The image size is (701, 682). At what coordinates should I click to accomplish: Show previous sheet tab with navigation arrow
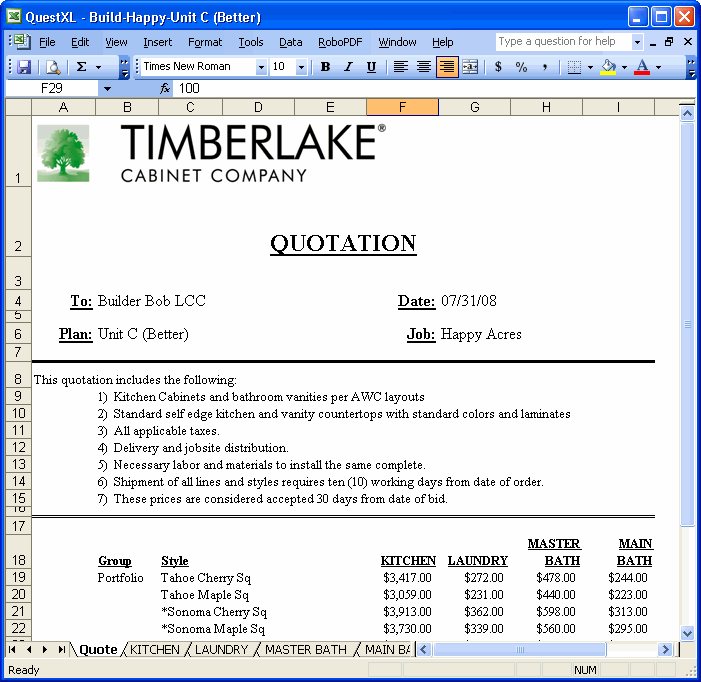(x=29, y=649)
